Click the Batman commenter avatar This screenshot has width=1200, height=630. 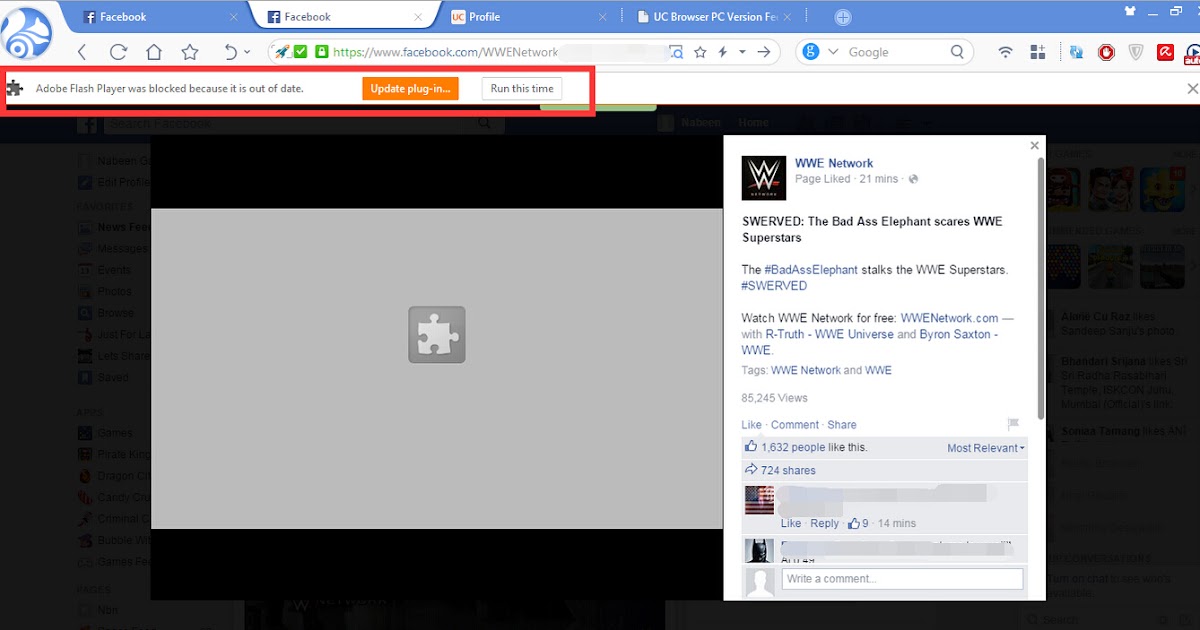[x=760, y=550]
